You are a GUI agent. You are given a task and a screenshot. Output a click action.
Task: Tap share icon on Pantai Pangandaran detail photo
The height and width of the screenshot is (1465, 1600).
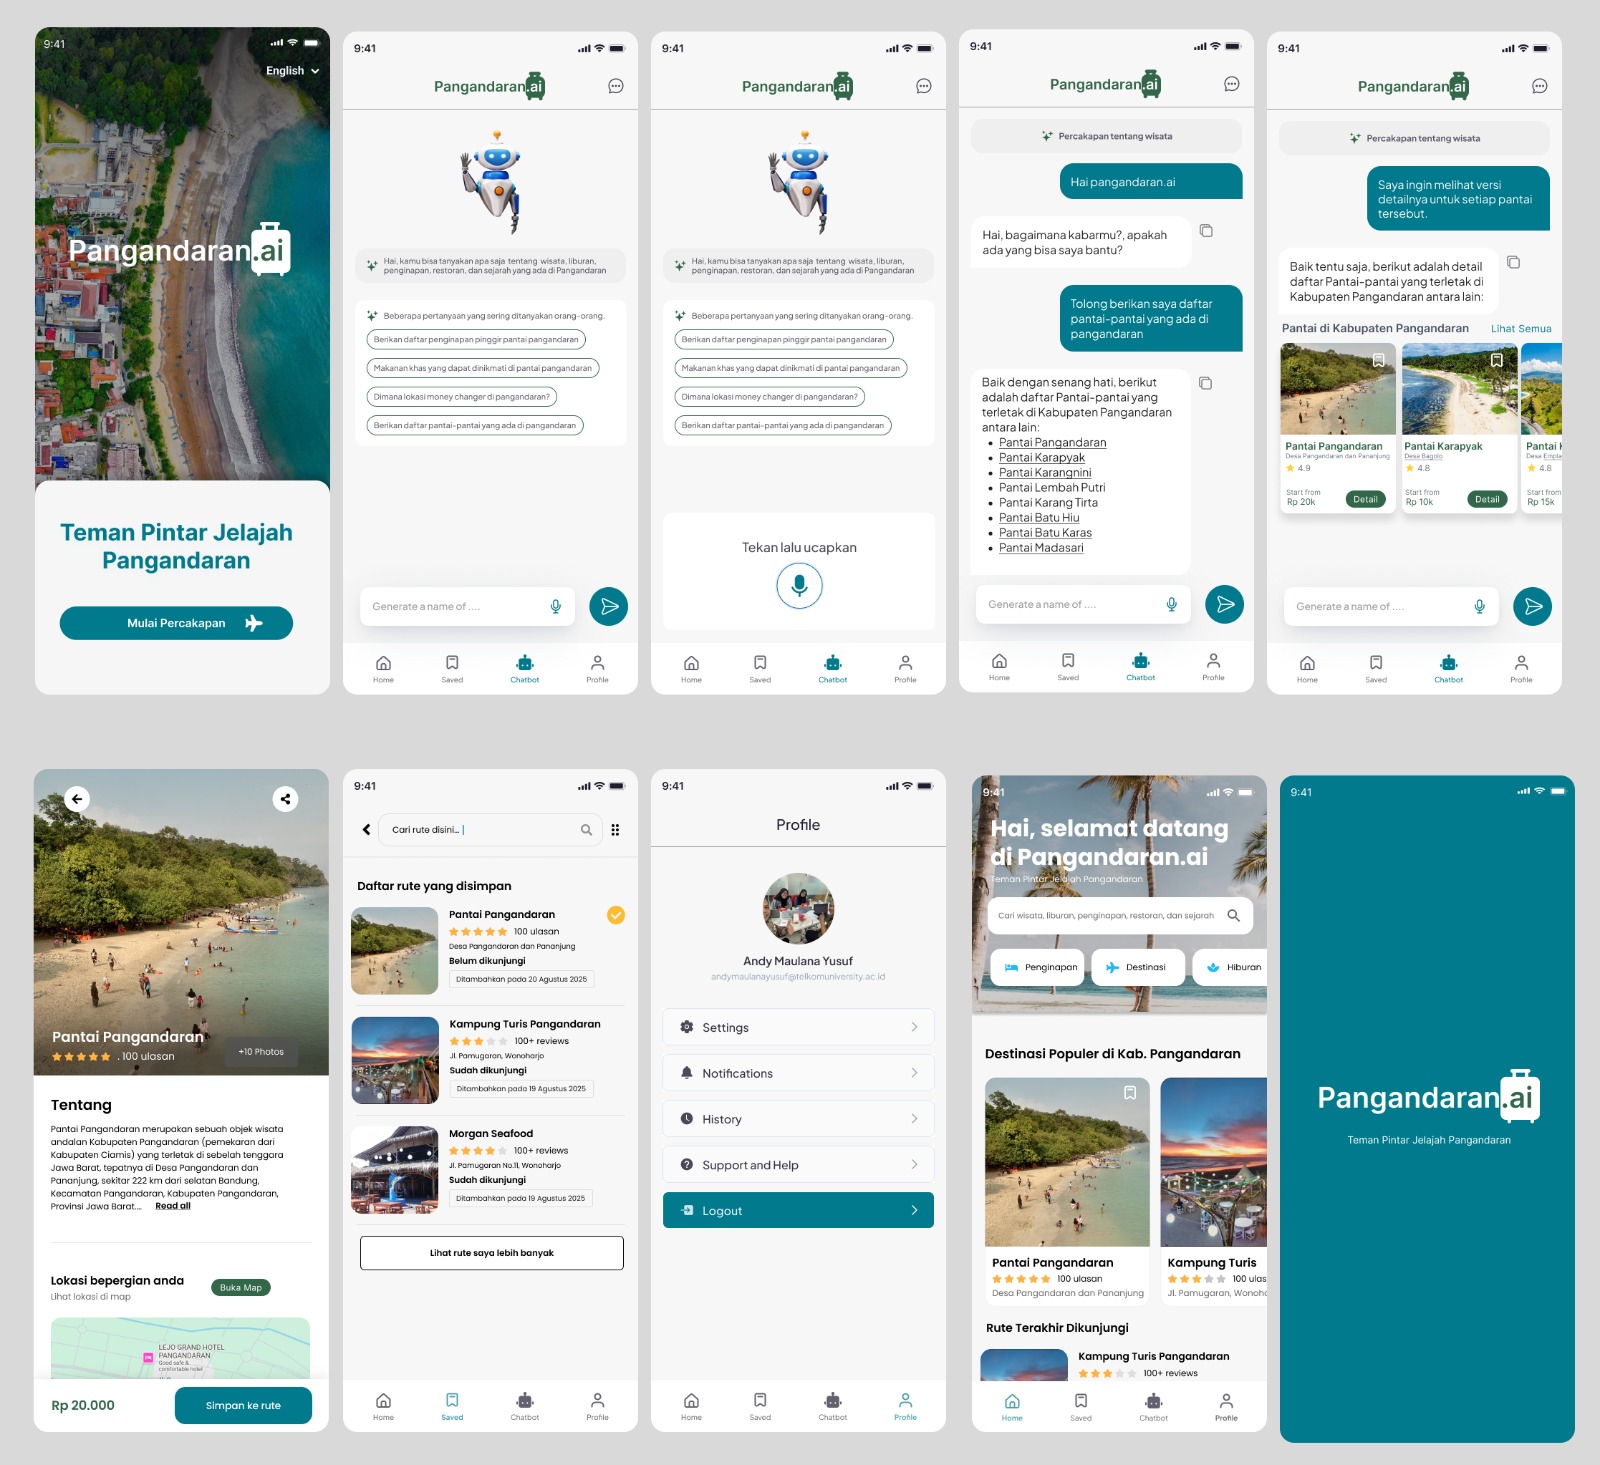pos(285,798)
